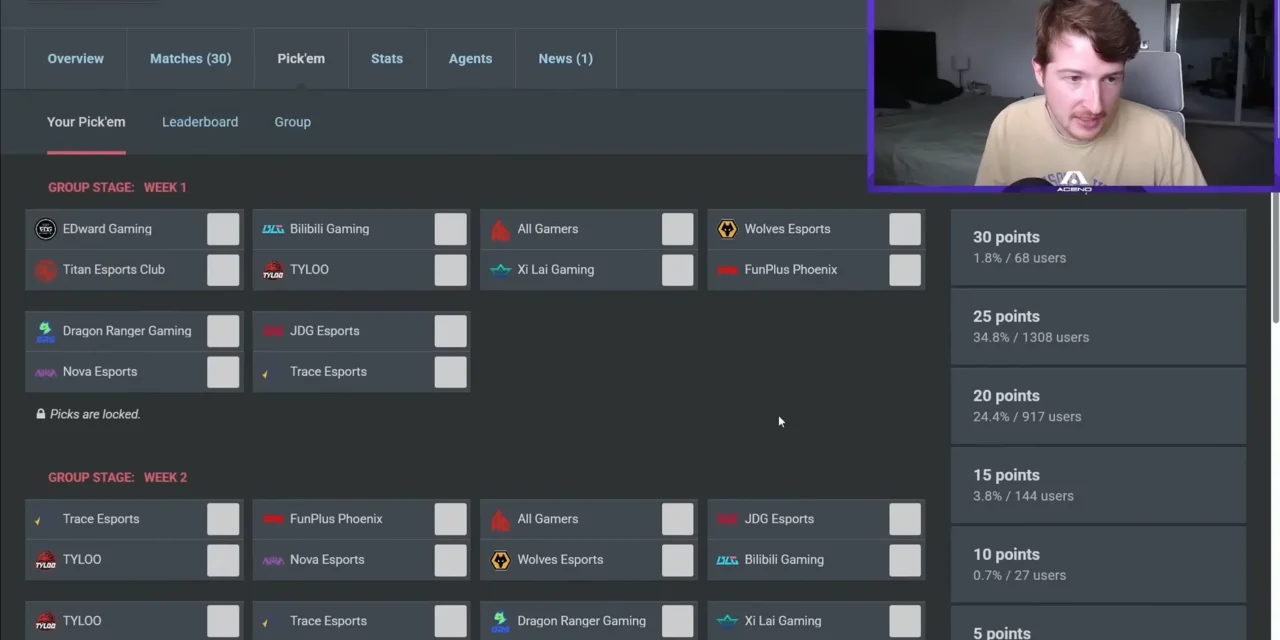Viewport: 1280px width, 640px height.
Task: Click the Trace Esports logo in Week 1
Action: click(x=266, y=374)
